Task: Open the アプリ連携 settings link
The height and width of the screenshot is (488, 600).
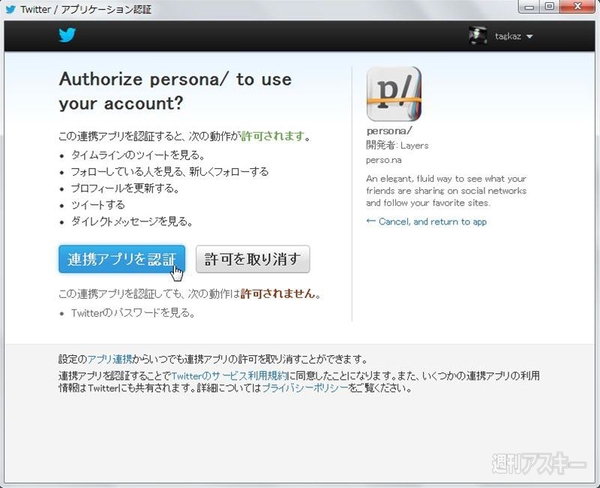Action: (110, 359)
